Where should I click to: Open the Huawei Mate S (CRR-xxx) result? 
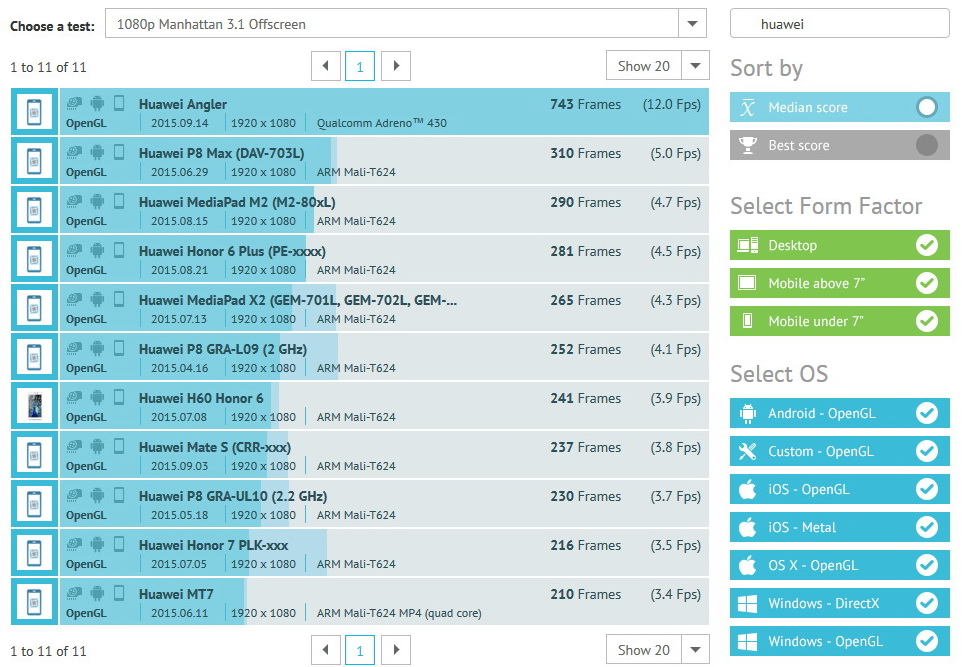215,447
